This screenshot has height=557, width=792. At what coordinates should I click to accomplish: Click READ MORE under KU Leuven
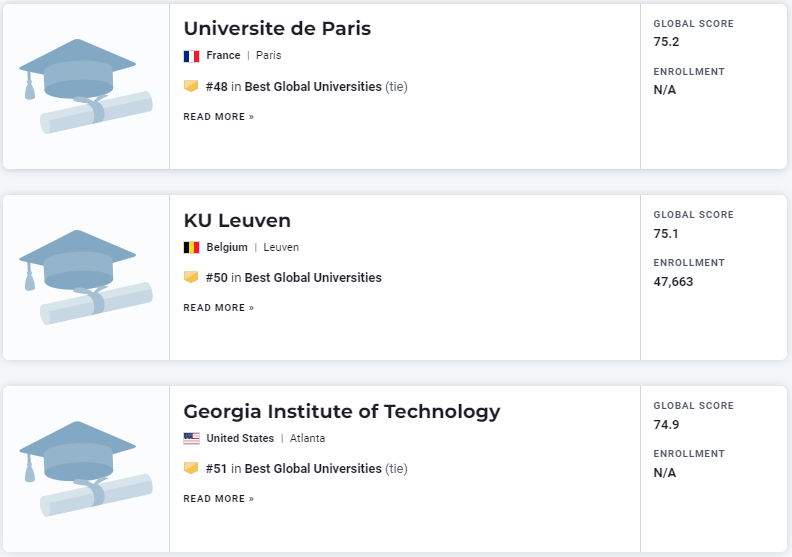[x=218, y=308]
